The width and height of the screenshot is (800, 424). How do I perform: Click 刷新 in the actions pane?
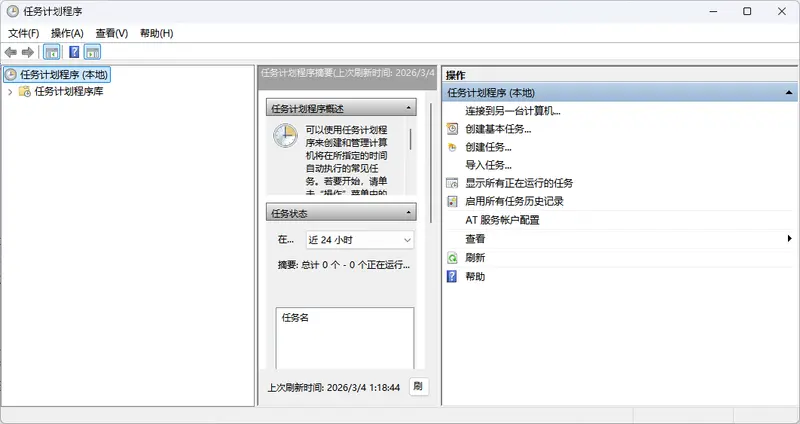pos(475,258)
